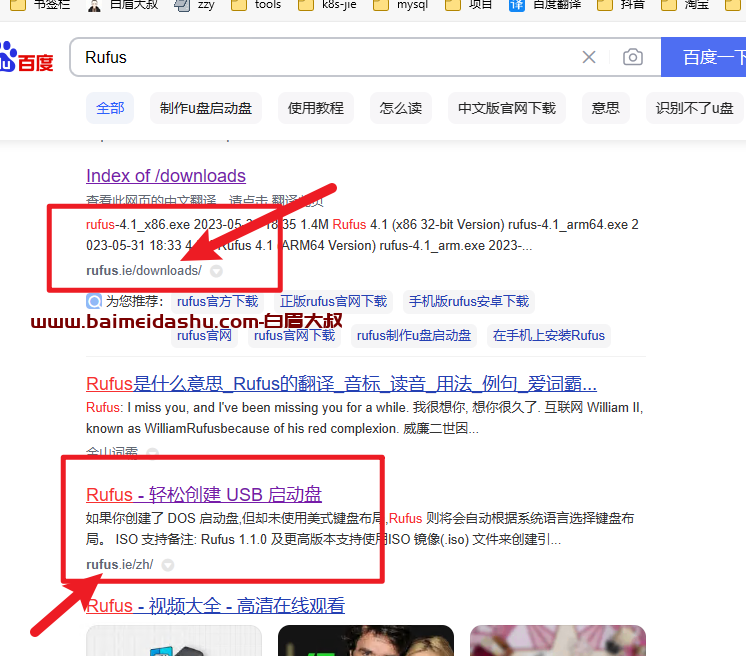Open the mysql bookmark folder
Viewport: 746px width, 656px height.
point(401,5)
